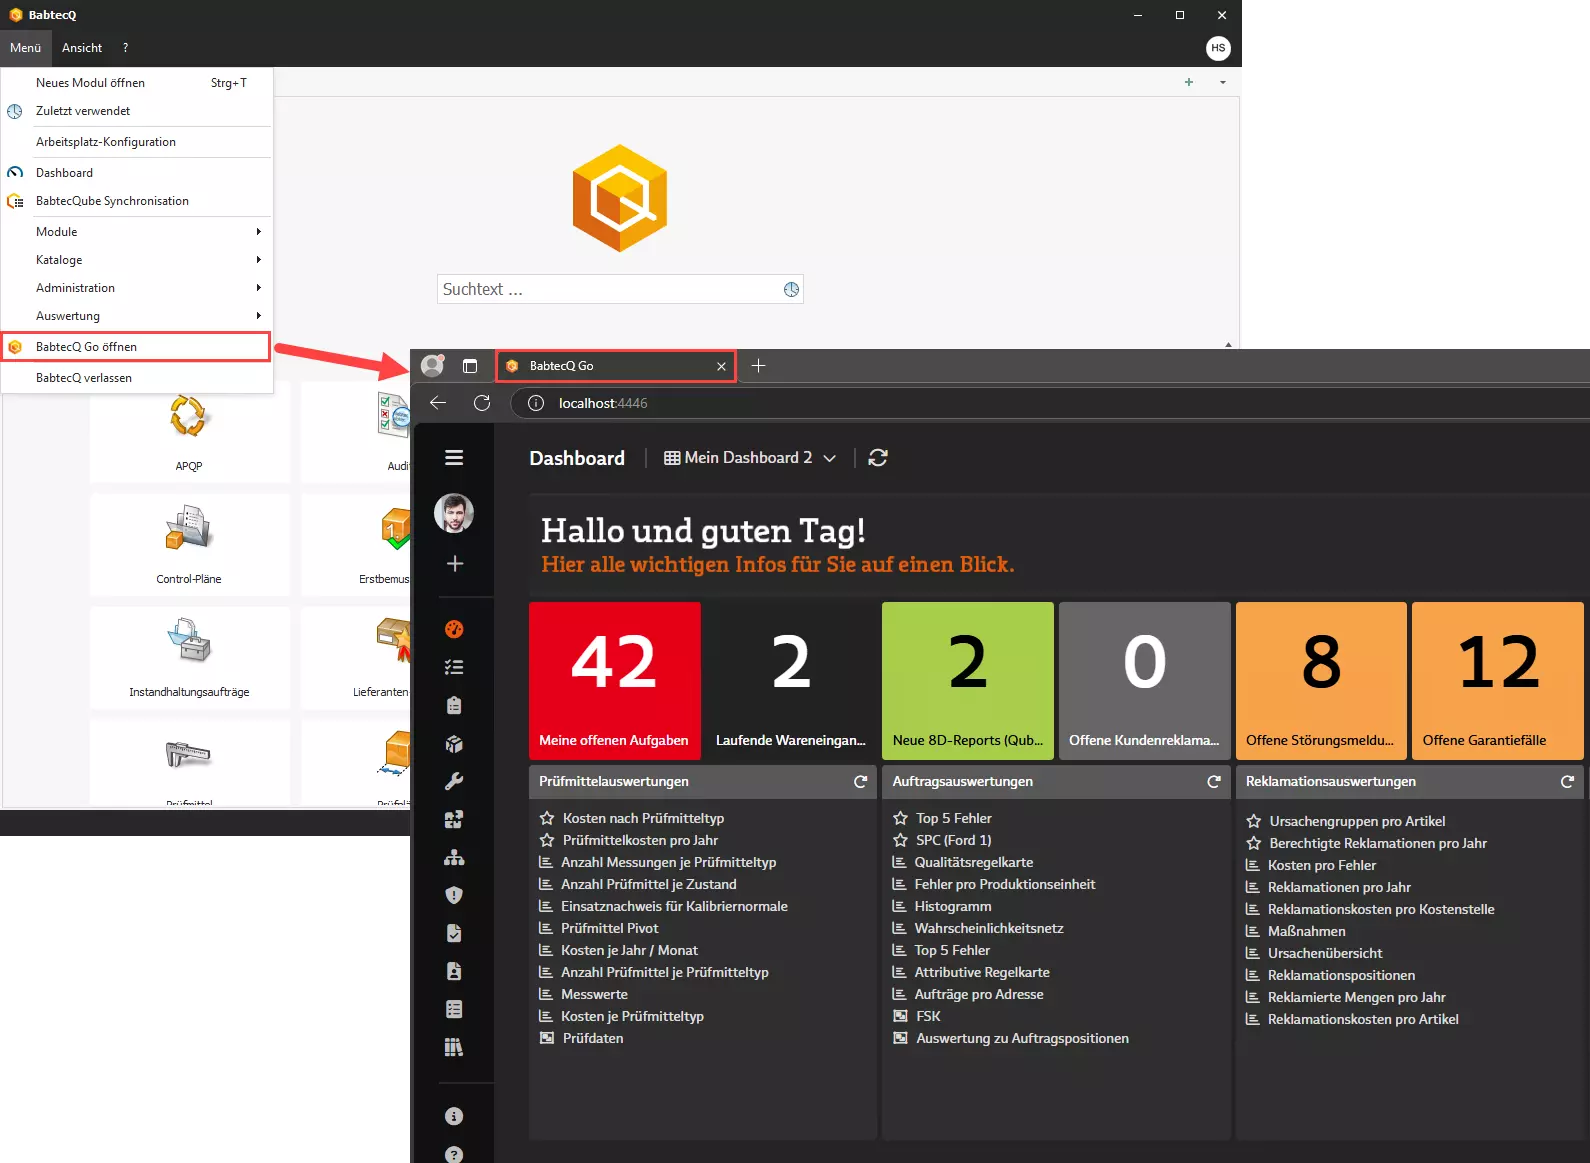Open the green Neue 8D-Reports tile
Image resolution: width=1590 pixels, height=1163 pixels.
(x=968, y=681)
